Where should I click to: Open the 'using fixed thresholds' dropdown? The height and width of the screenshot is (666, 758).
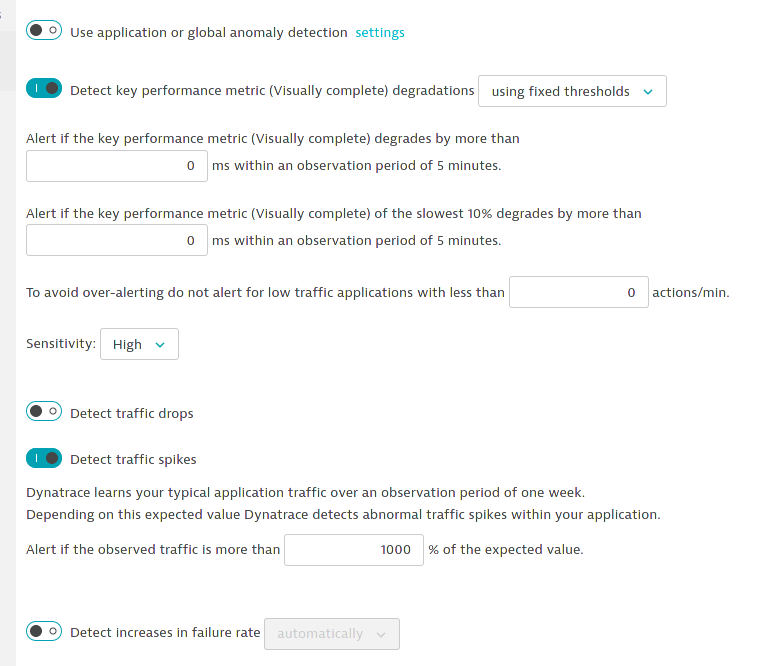572,91
